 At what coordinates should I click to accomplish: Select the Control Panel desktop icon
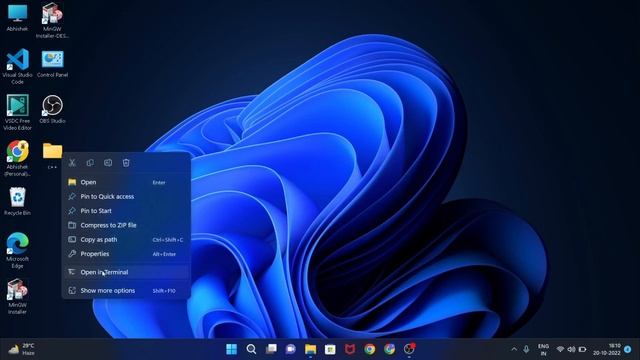point(52,63)
